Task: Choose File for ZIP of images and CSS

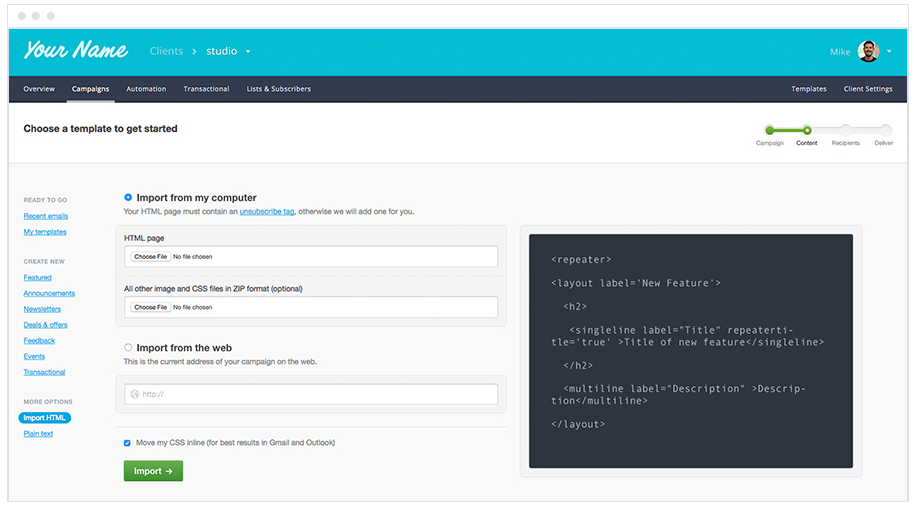Action: click(150, 307)
